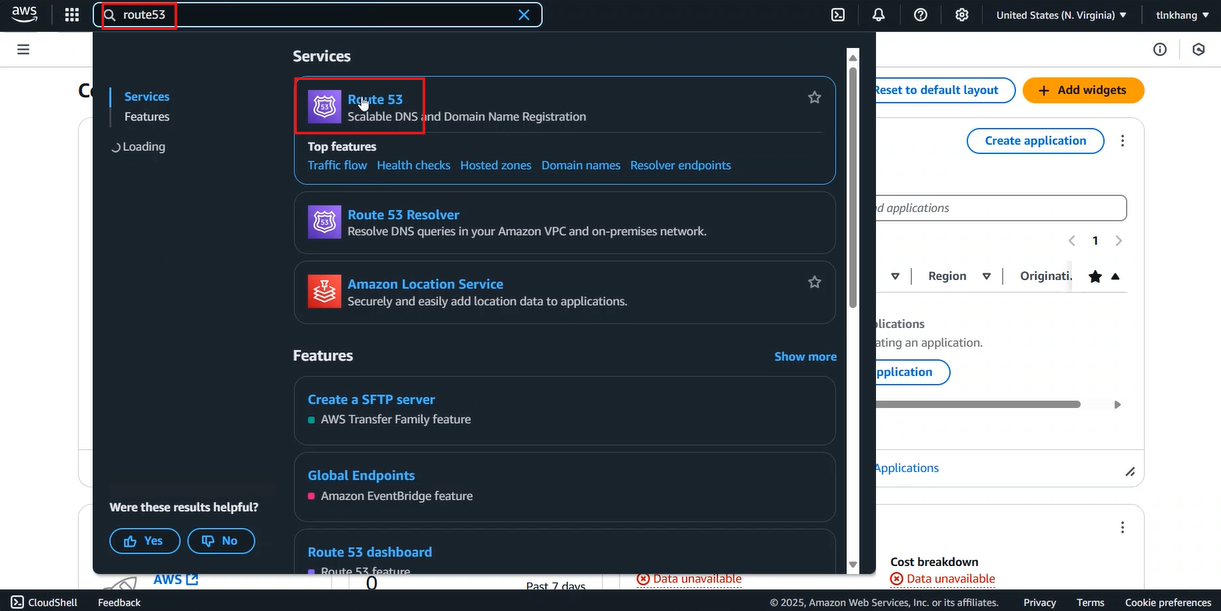Select the Services filter in search panel
This screenshot has width=1221, height=611.
tap(147, 97)
